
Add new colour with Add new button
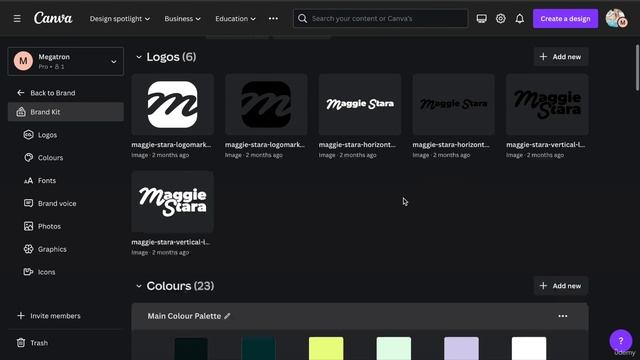click(561, 286)
